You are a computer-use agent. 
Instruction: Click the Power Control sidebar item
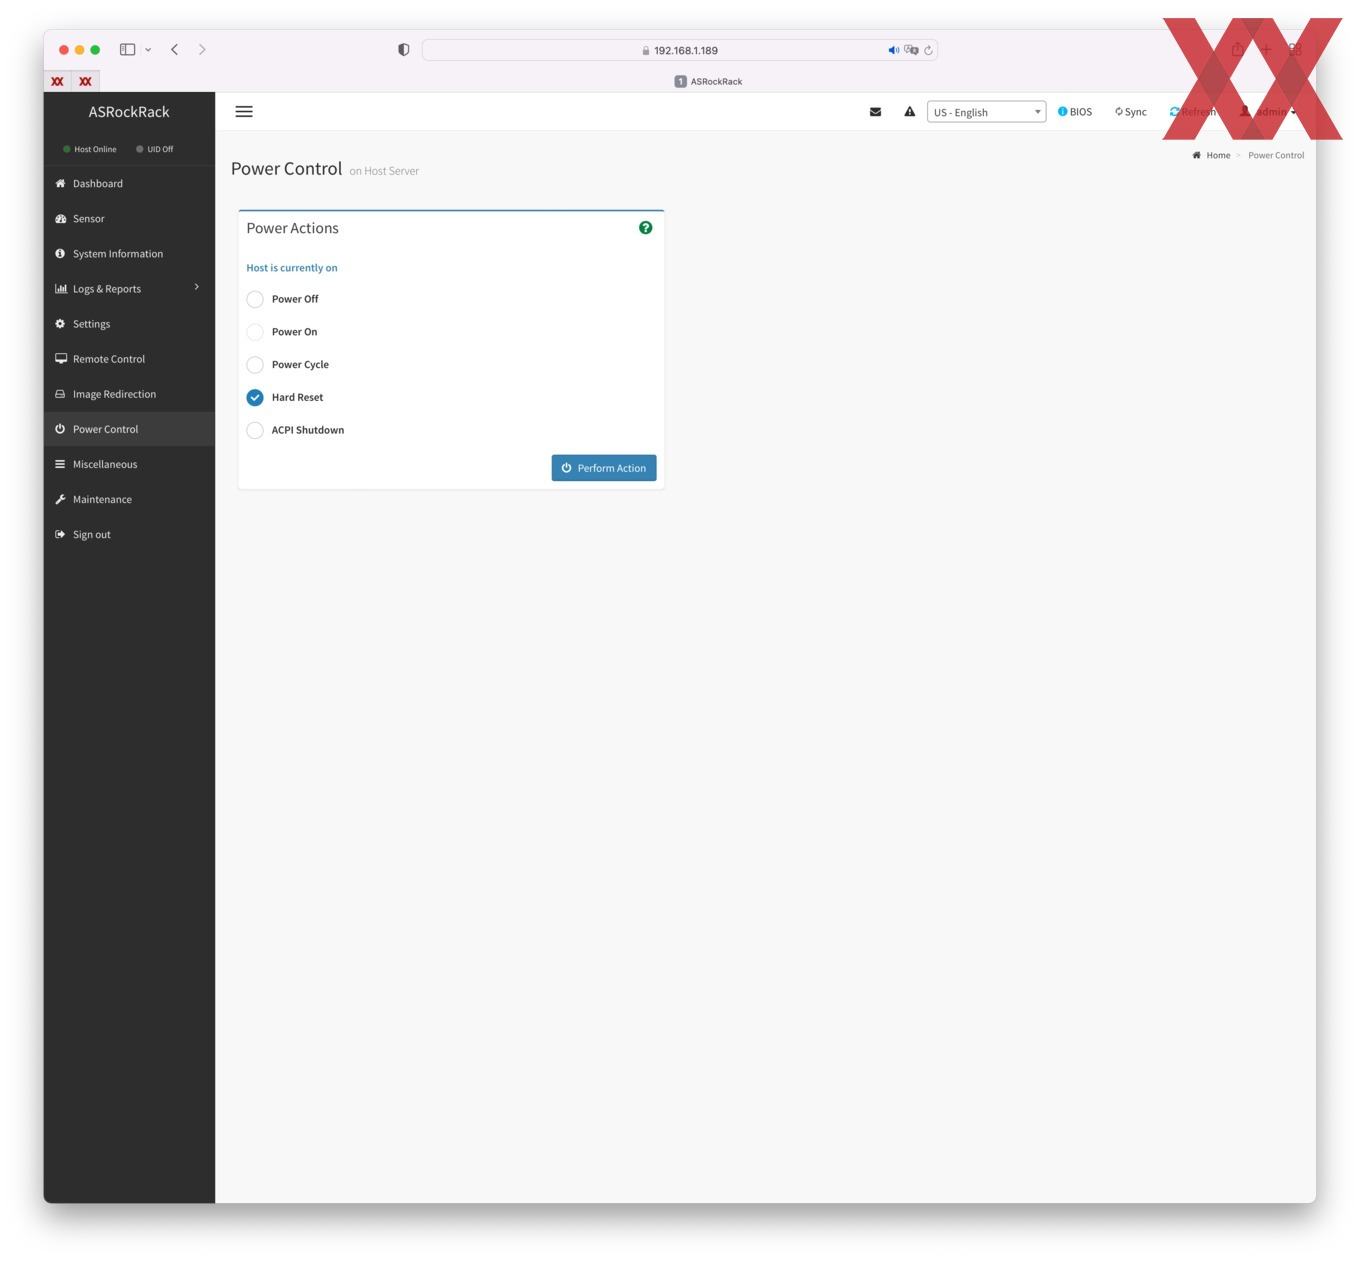pos(129,429)
